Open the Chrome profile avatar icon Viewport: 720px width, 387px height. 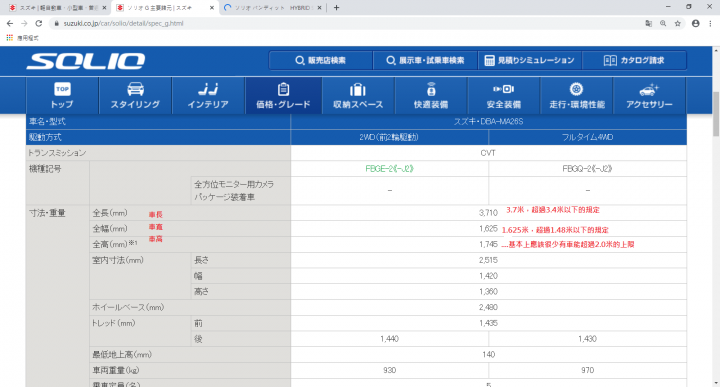click(x=696, y=23)
